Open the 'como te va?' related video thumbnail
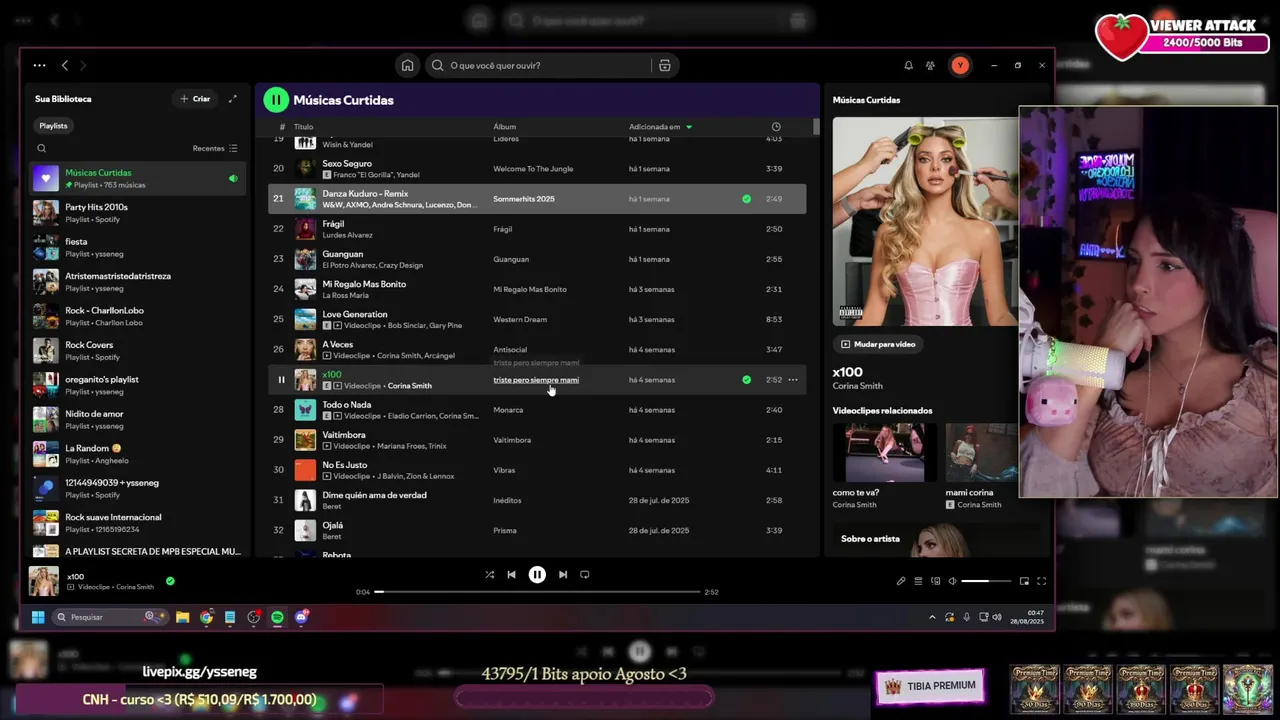This screenshot has height=720, width=1280. [885, 453]
